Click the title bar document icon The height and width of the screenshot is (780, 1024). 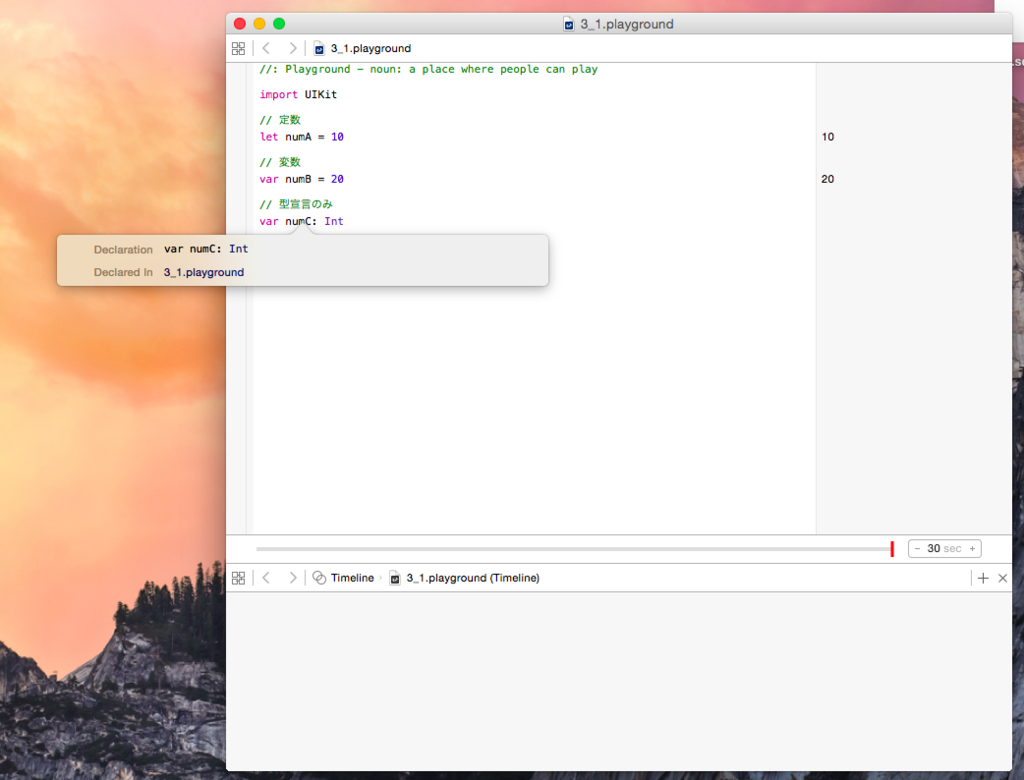pyautogui.click(x=568, y=24)
